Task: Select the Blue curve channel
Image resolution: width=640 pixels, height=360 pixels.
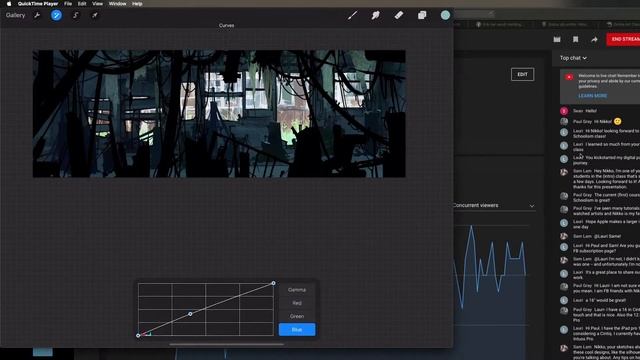Action: (297, 329)
